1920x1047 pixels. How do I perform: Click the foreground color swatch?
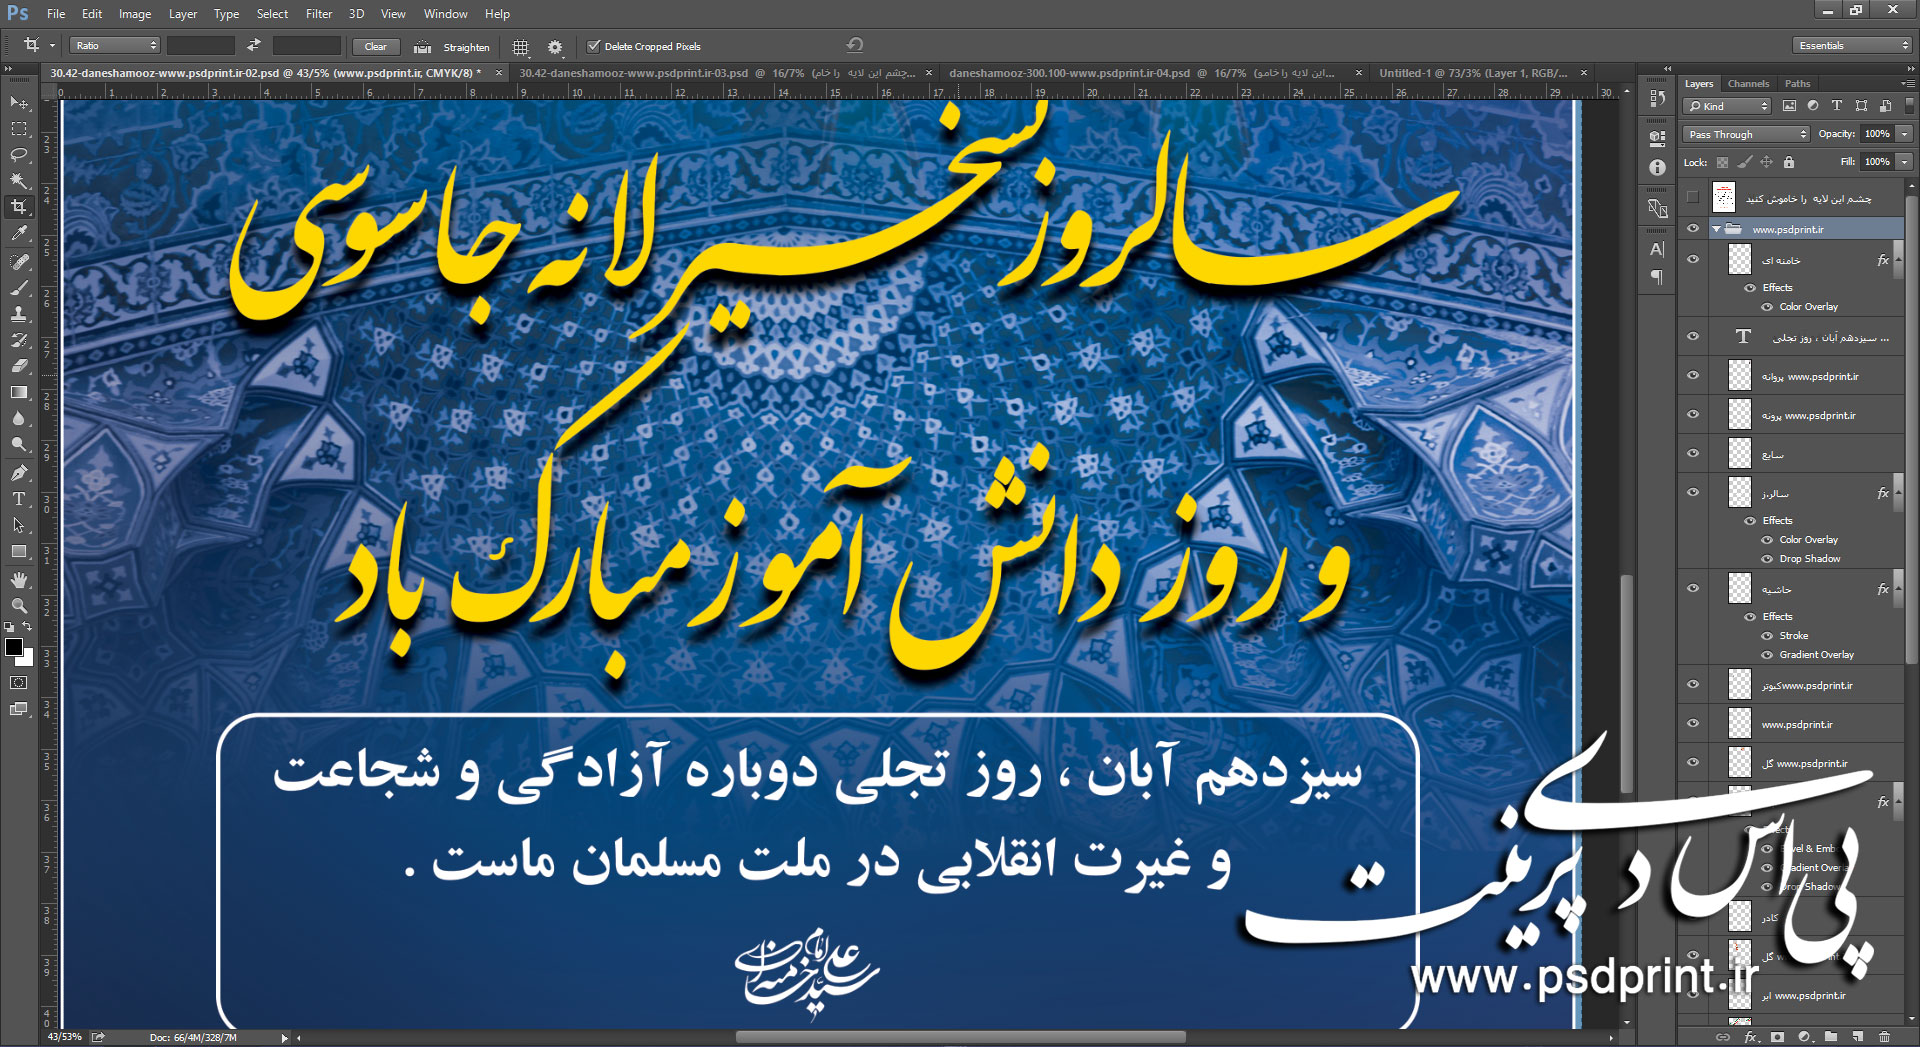14,647
